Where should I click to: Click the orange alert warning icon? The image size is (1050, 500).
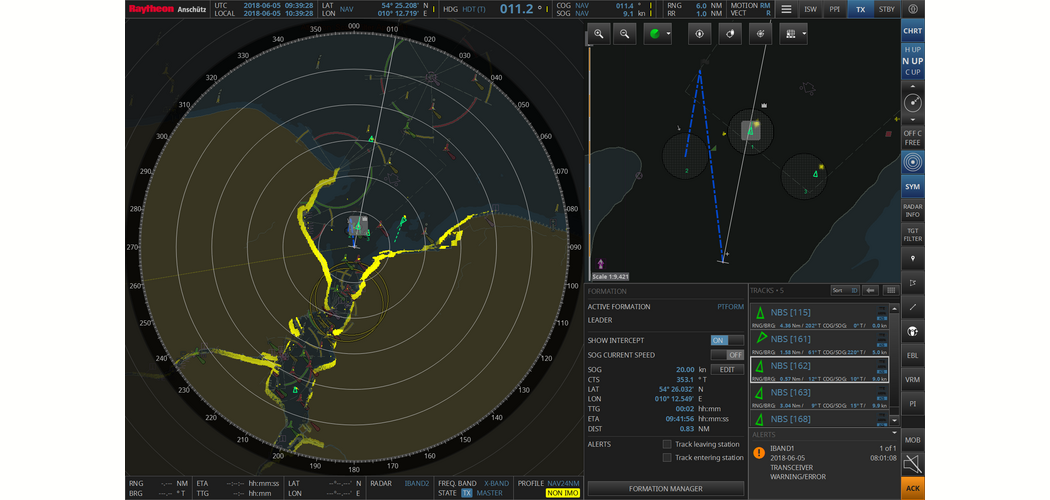[x=759, y=452]
